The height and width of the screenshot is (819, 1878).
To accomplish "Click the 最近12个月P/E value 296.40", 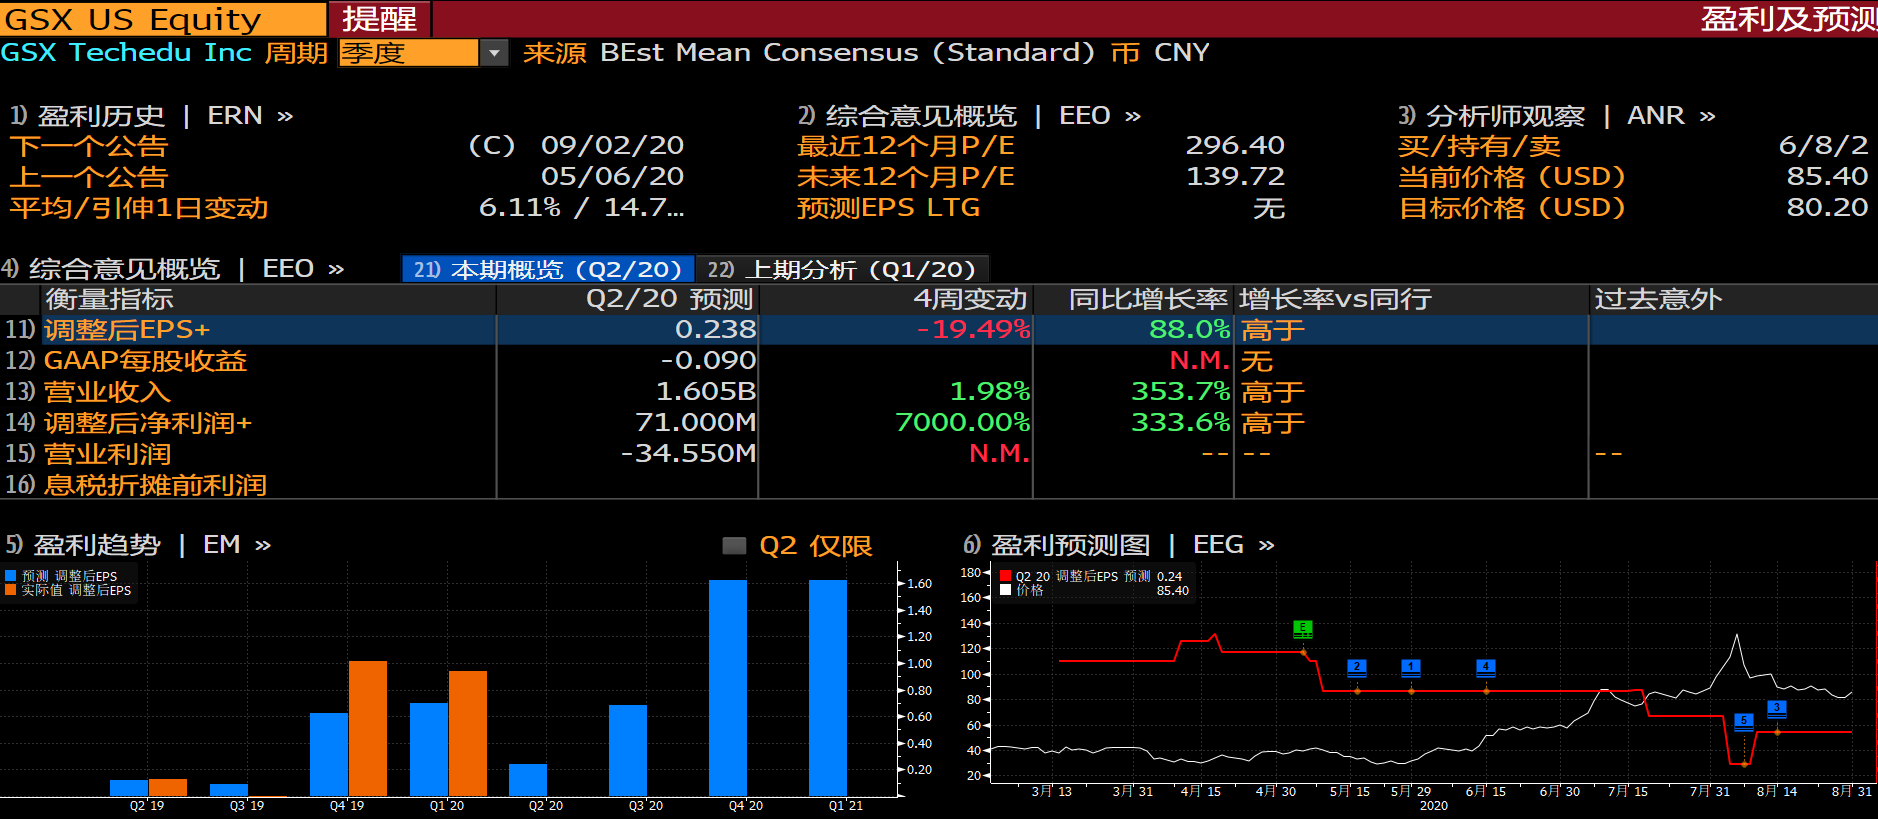I will coord(1235,146).
